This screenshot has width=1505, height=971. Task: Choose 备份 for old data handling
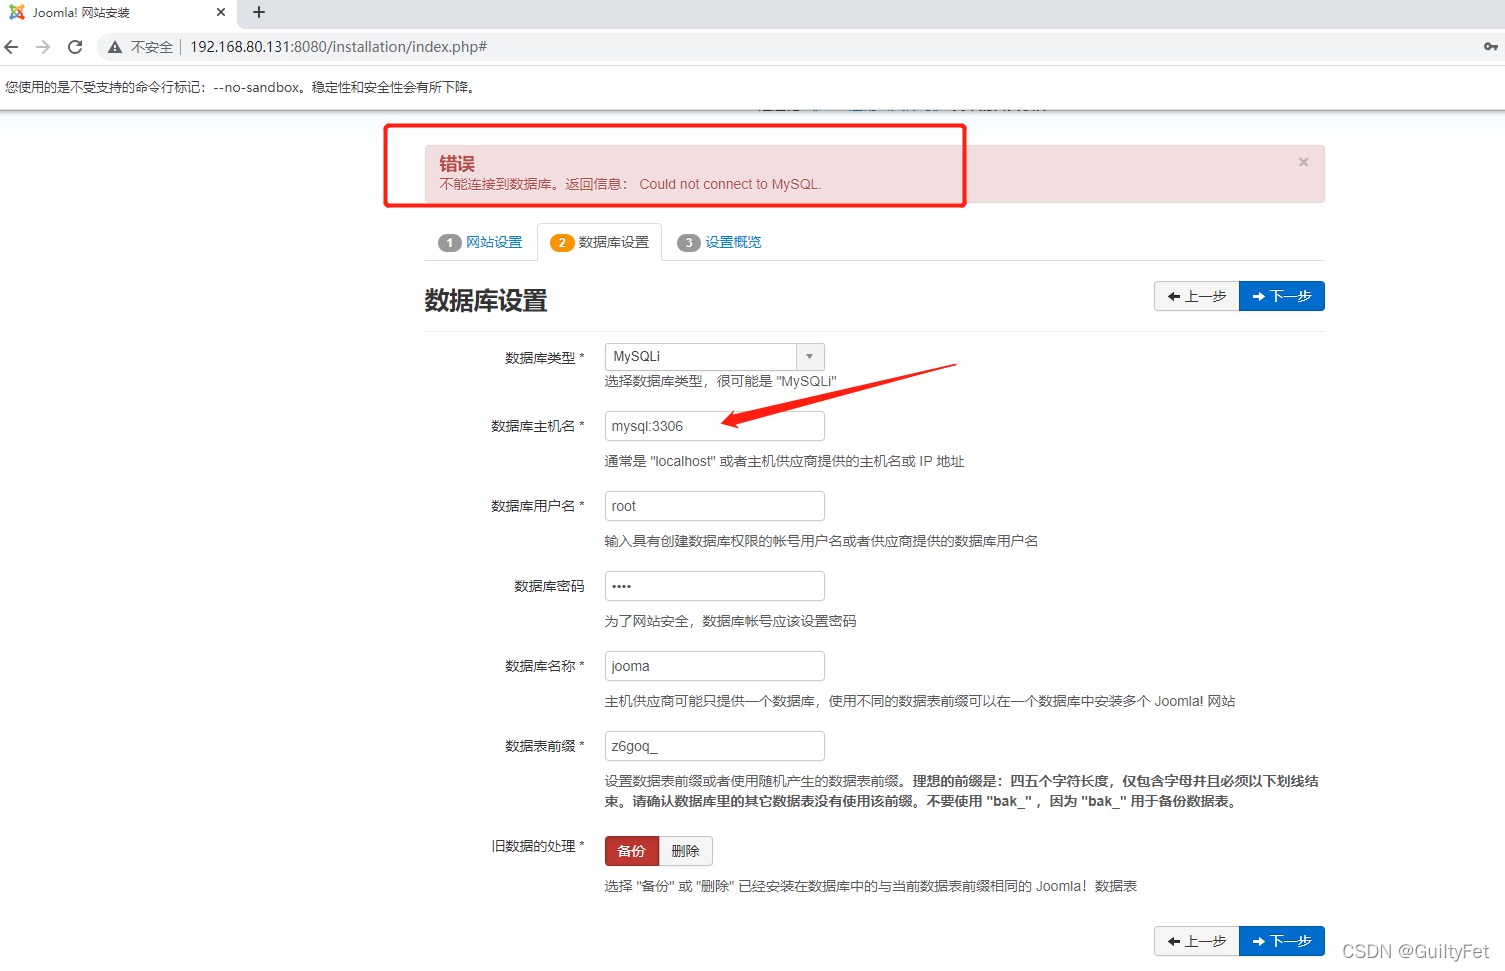pyautogui.click(x=632, y=851)
